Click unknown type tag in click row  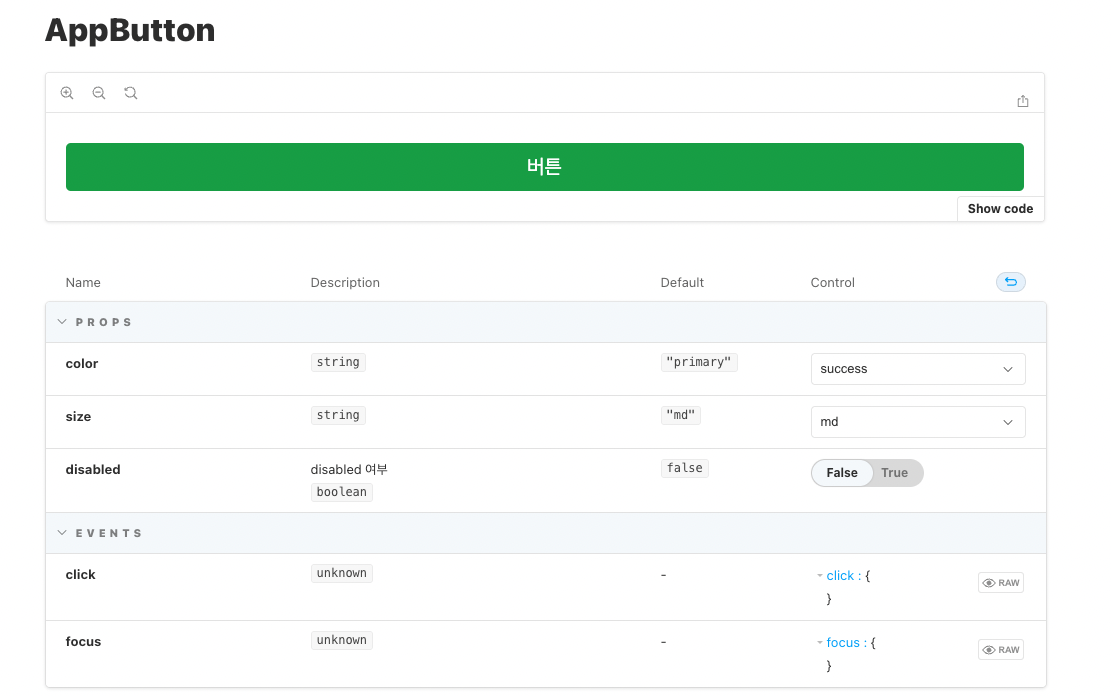click(x=342, y=573)
